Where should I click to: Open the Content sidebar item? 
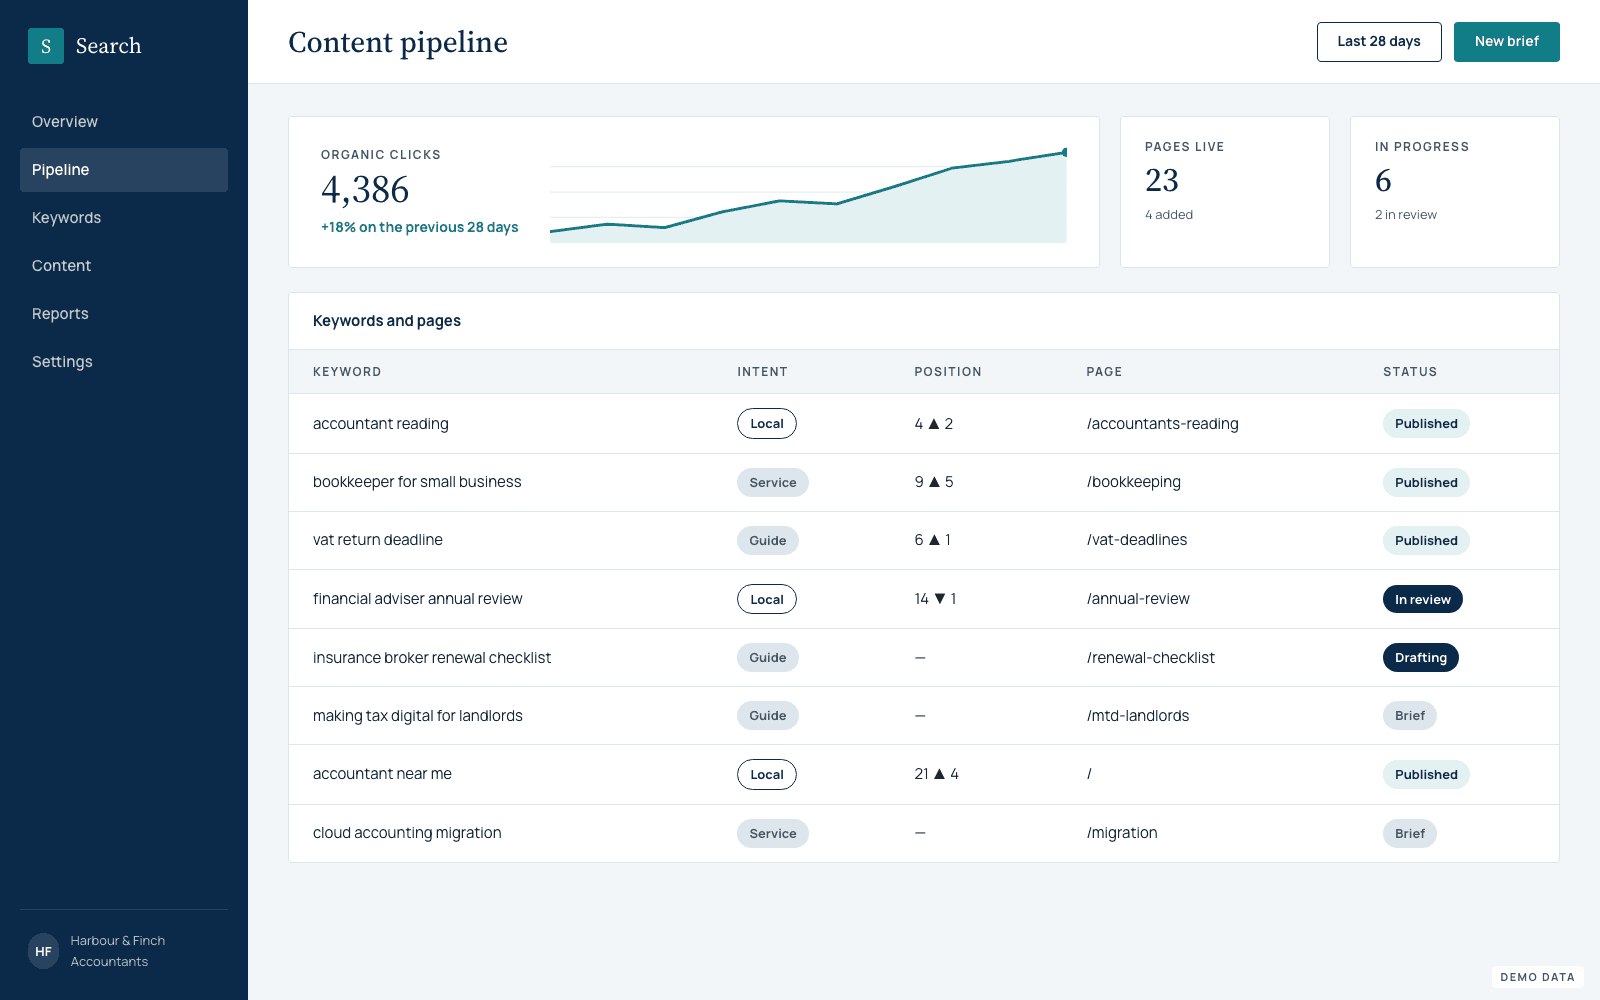pos(124,266)
